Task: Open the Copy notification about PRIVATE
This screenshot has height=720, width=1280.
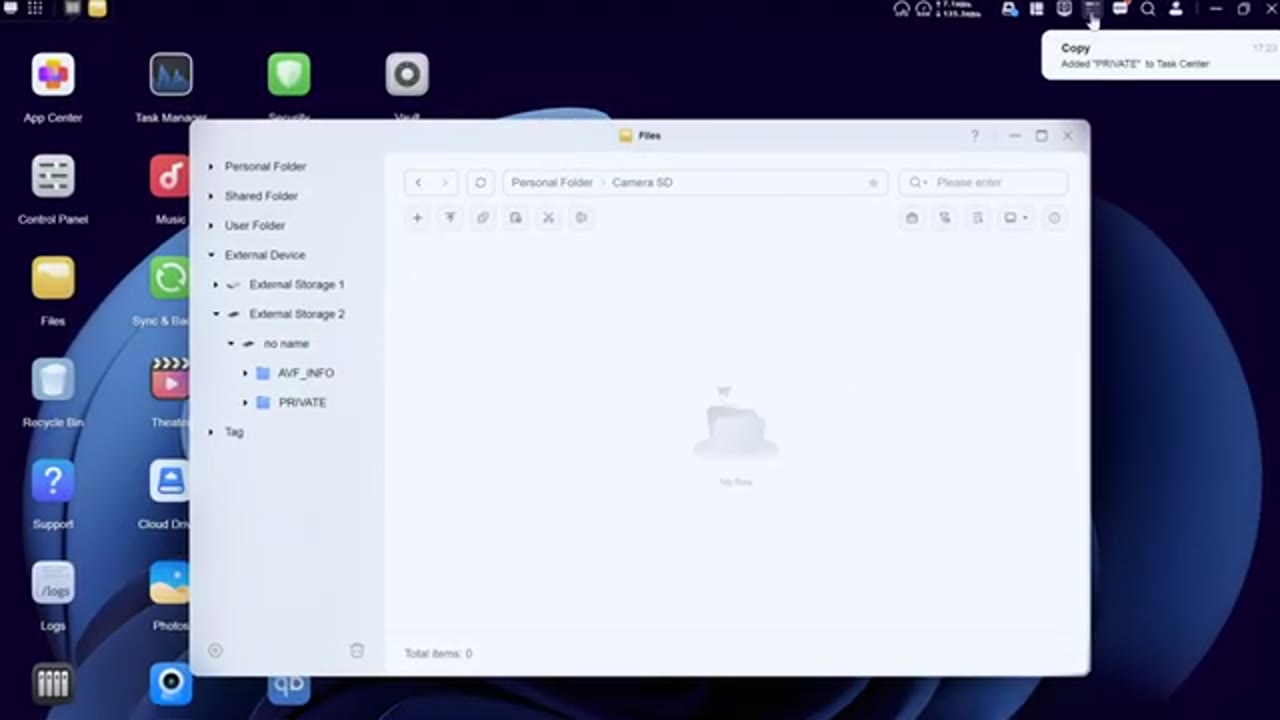Action: pos(1160,56)
